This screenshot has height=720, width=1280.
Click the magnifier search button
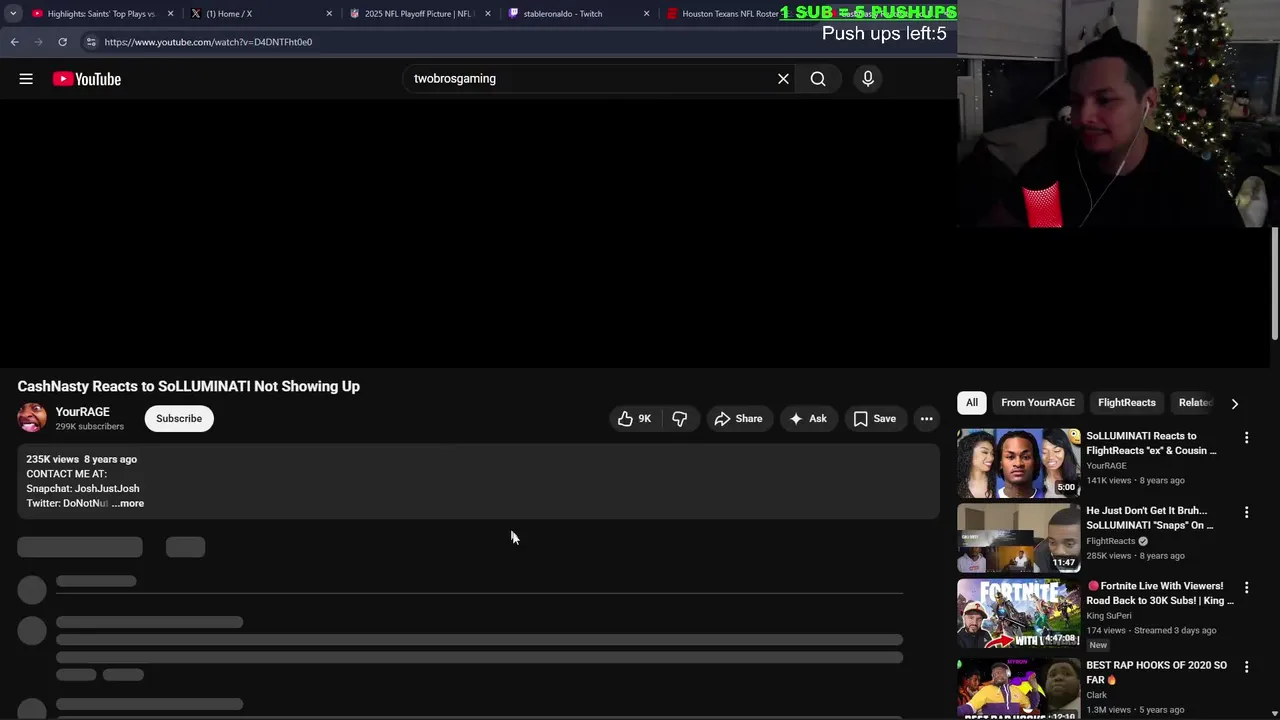(818, 79)
